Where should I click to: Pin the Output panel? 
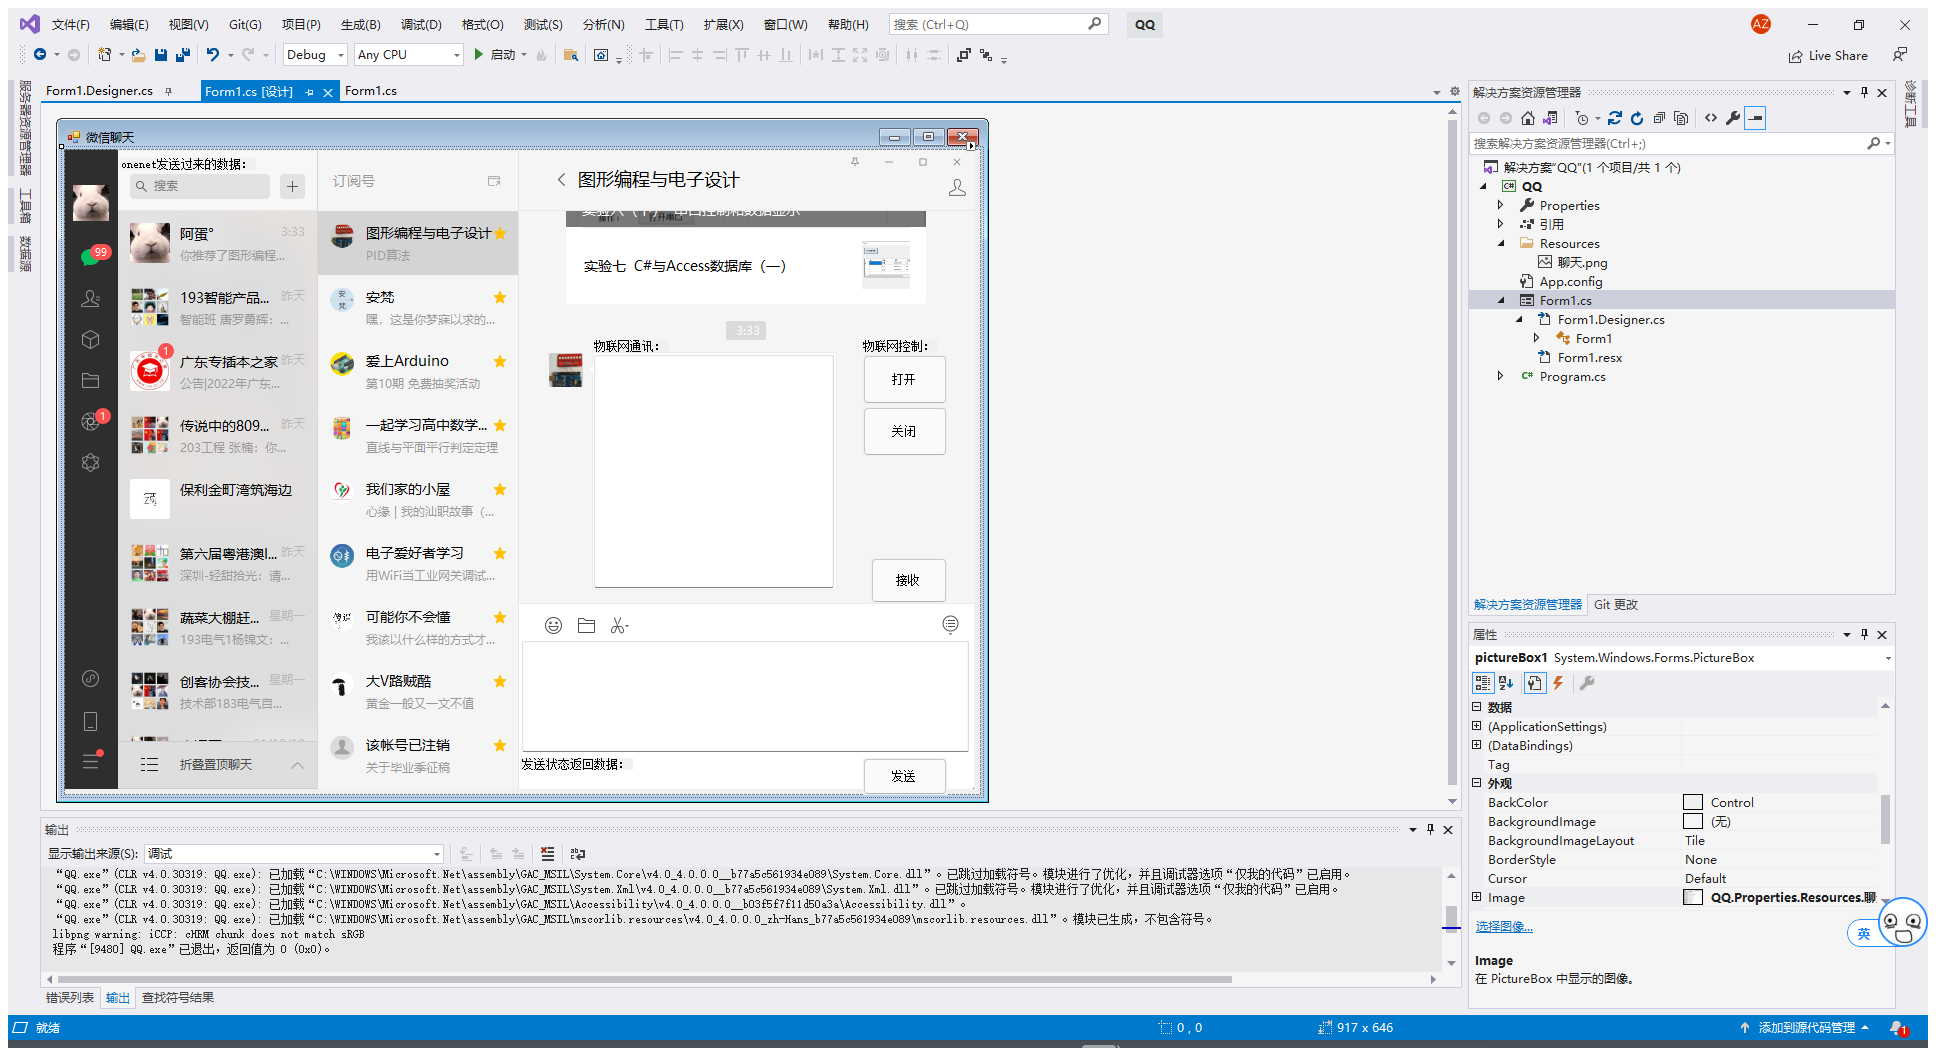[1430, 829]
